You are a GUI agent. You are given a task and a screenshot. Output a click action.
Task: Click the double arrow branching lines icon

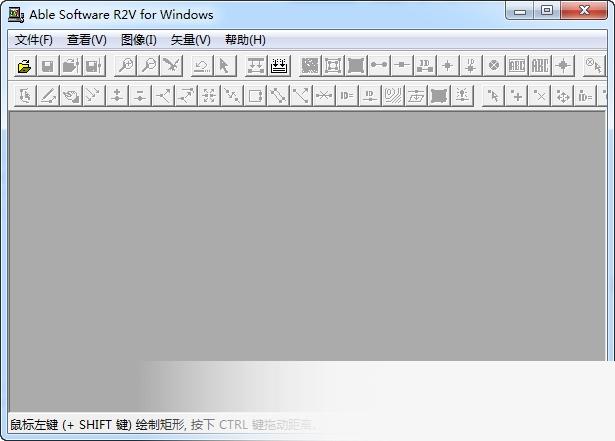[186, 96]
